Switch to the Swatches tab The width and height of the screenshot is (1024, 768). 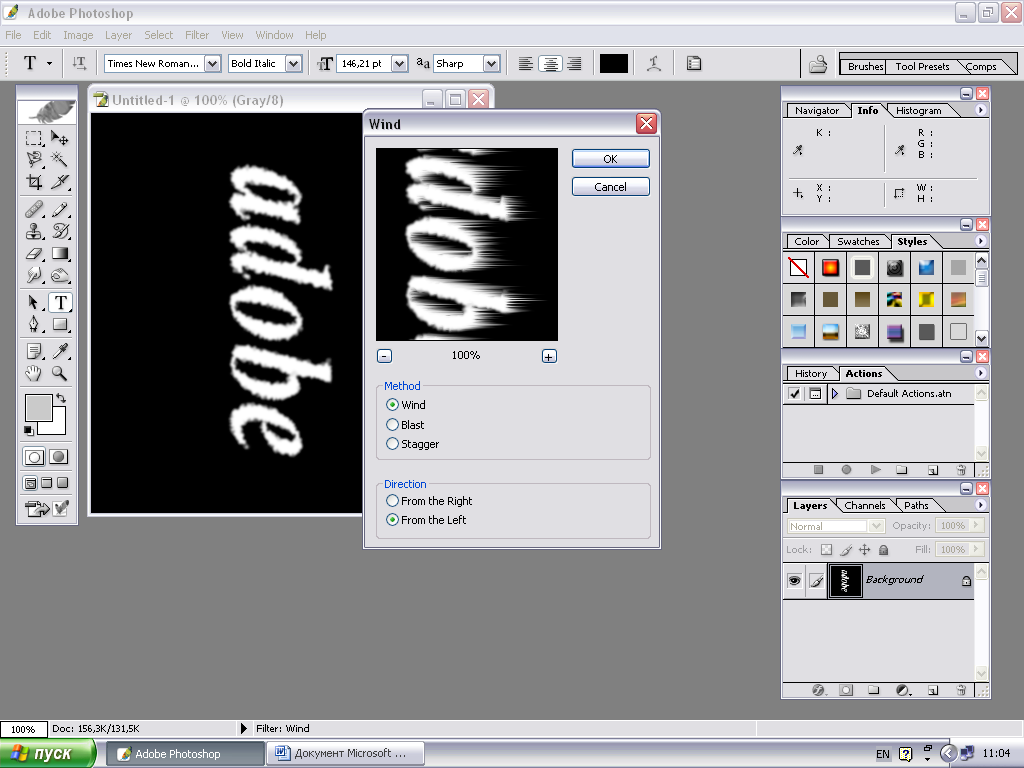click(x=858, y=242)
